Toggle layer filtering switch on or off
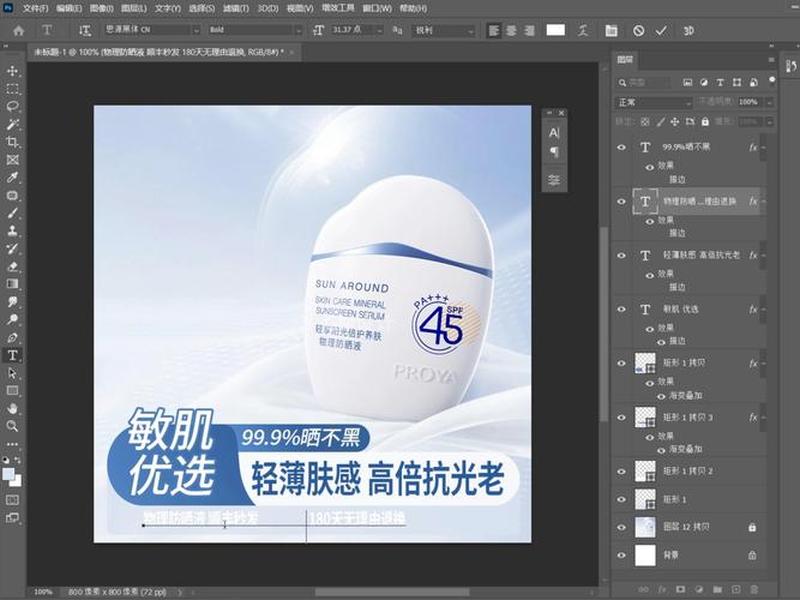800x600 pixels. click(x=772, y=80)
